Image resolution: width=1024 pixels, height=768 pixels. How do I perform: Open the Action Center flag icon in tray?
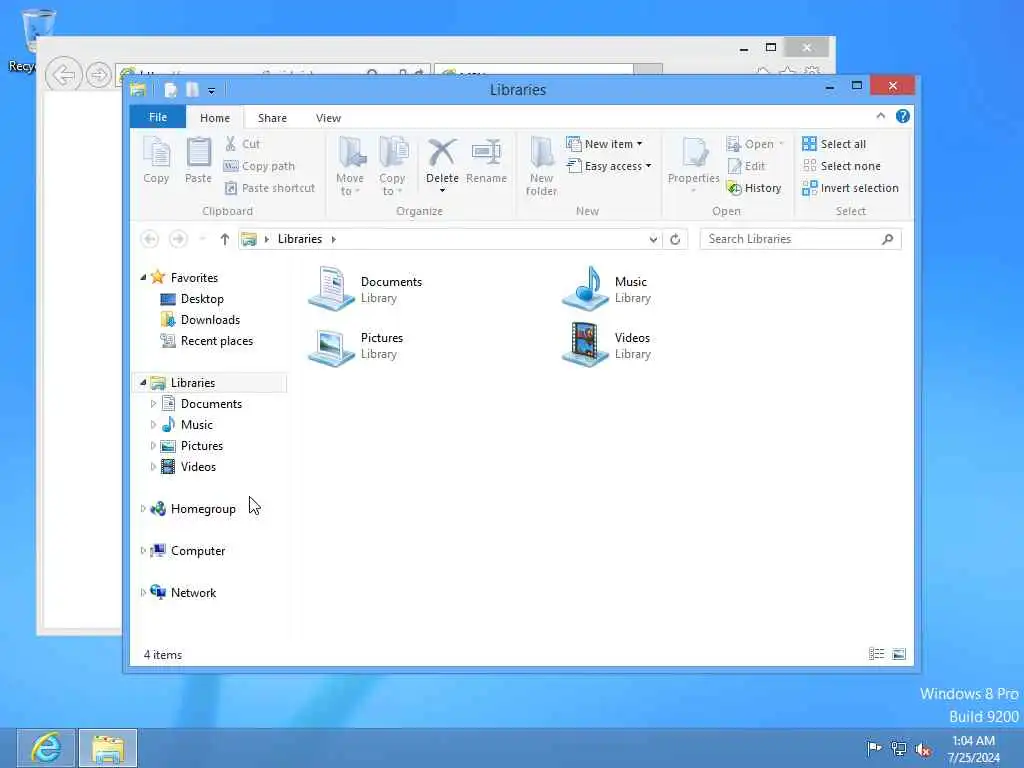(874, 748)
